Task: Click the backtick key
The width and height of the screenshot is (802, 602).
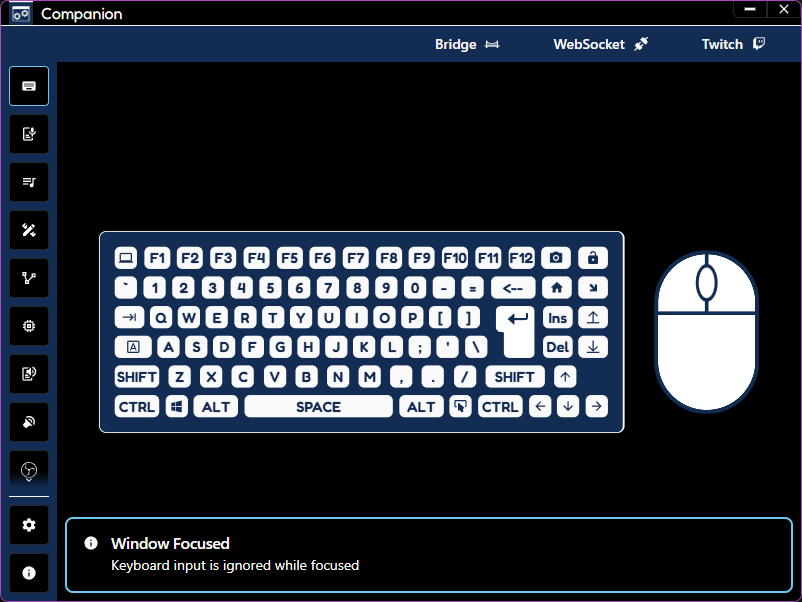Action: coord(126,288)
